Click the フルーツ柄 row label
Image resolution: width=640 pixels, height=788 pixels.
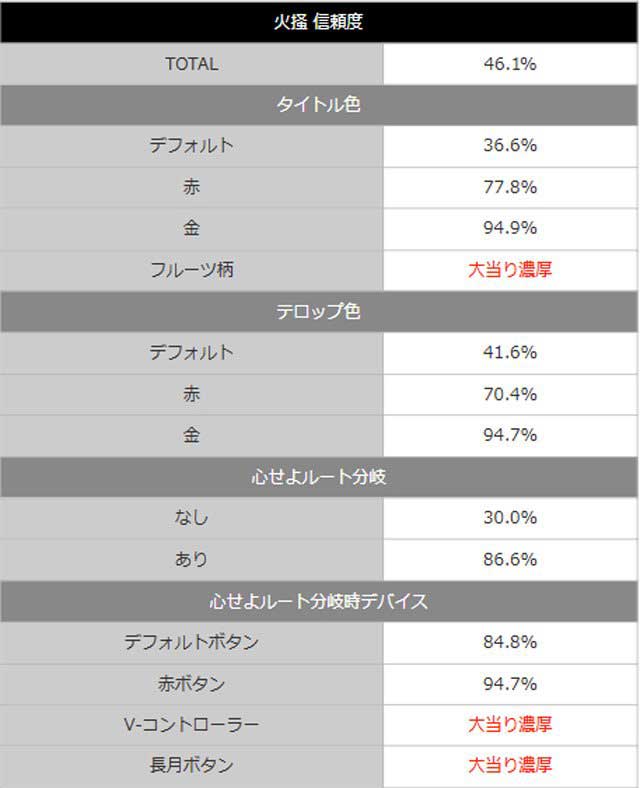click(x=191, y=270)
